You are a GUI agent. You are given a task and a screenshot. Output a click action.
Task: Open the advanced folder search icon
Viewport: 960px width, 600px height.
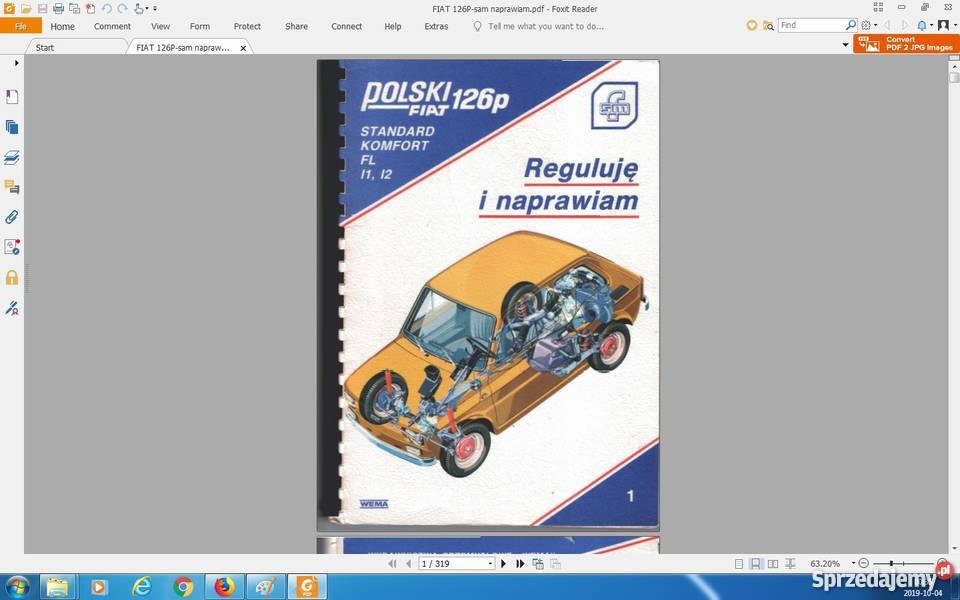point(768,26)
